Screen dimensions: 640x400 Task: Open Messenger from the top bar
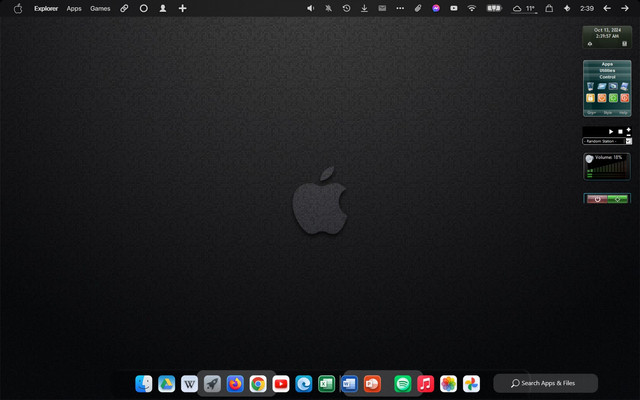(x=436, y=8)
